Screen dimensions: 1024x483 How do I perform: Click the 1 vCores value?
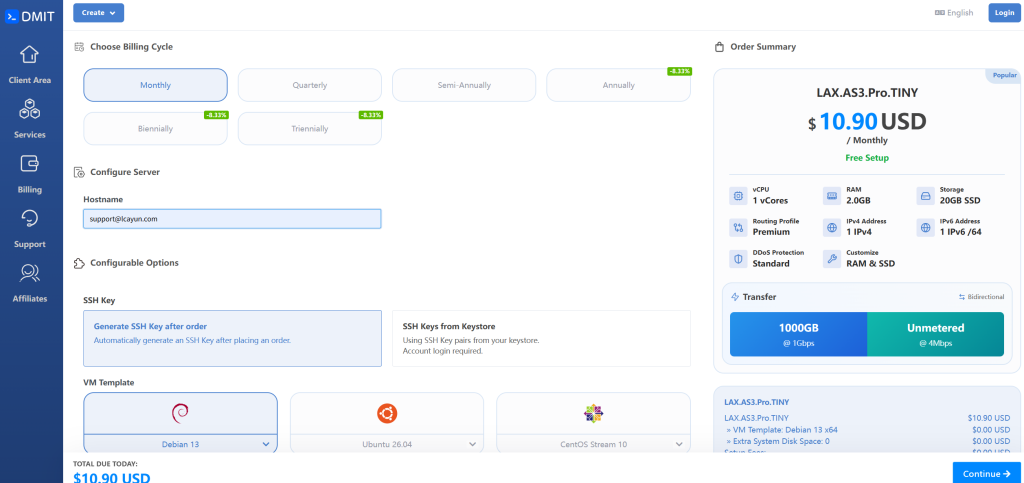tap(770, 200)
